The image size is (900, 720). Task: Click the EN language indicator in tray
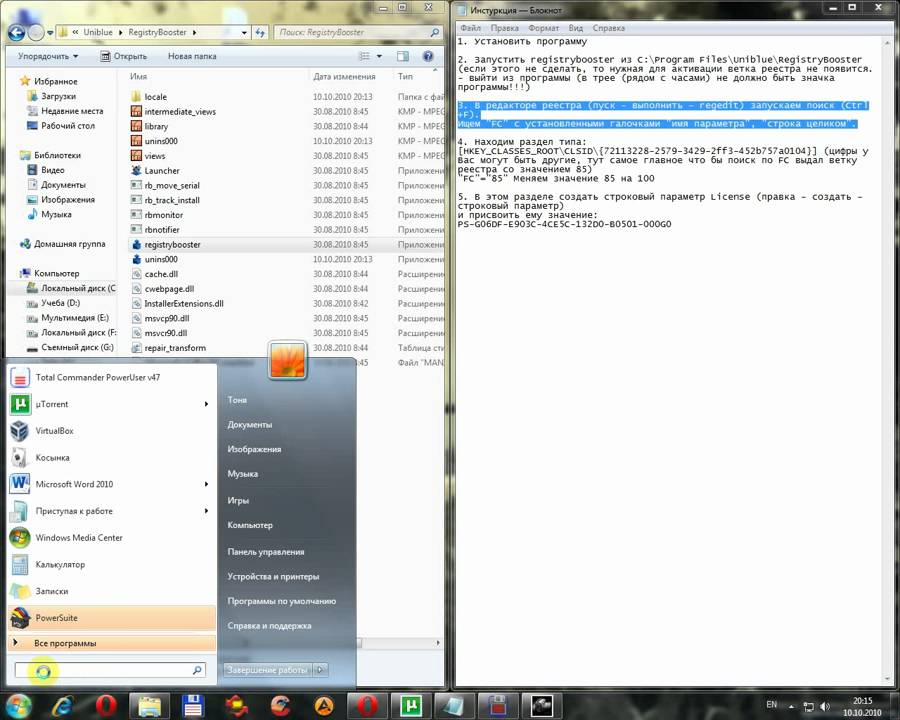click(771, 704)
